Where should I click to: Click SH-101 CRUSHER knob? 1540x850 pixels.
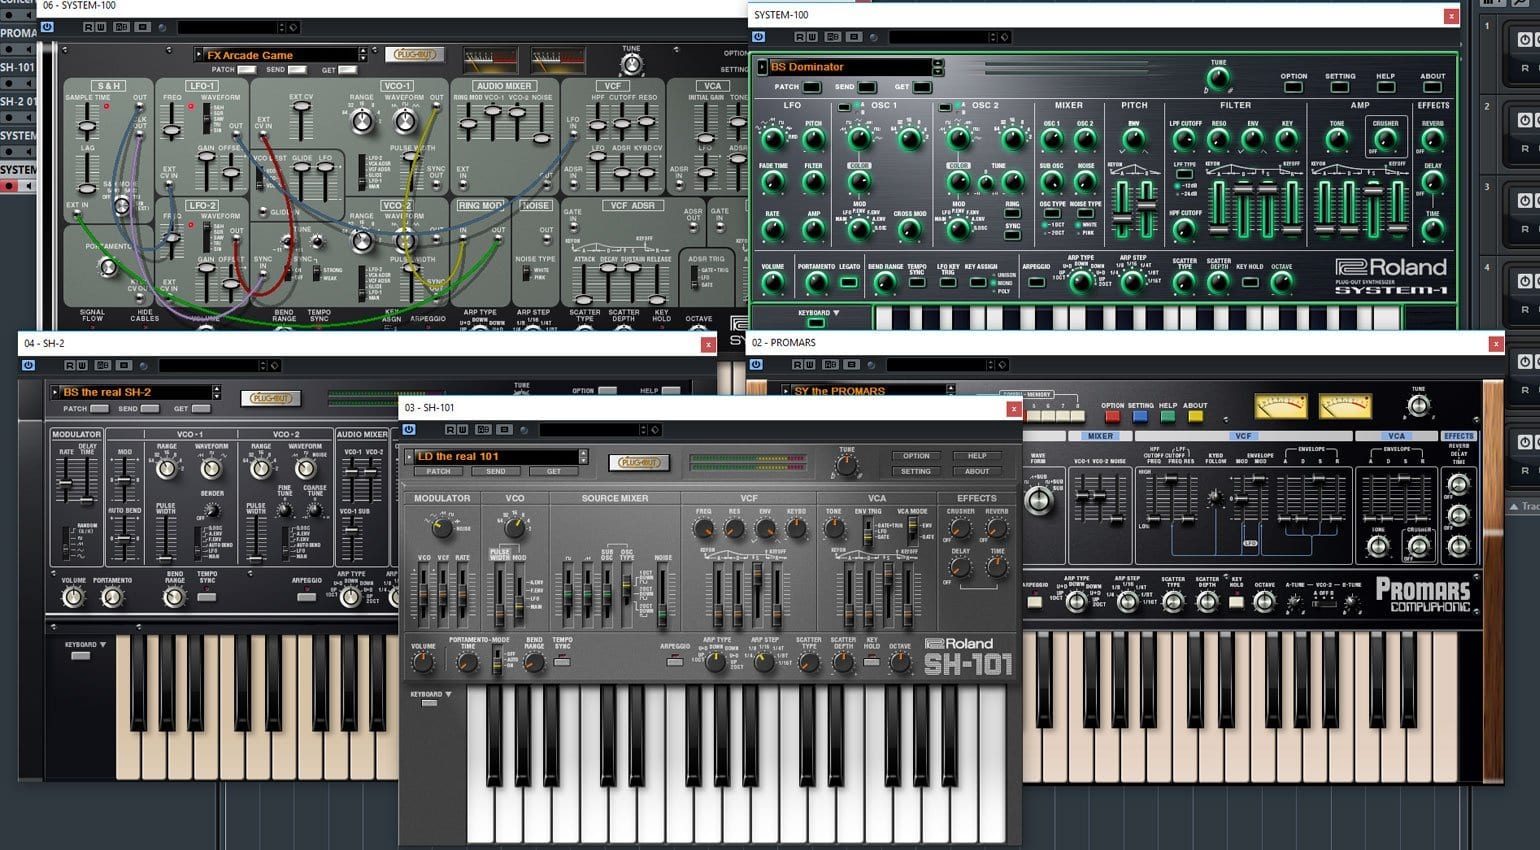point(960,530)
